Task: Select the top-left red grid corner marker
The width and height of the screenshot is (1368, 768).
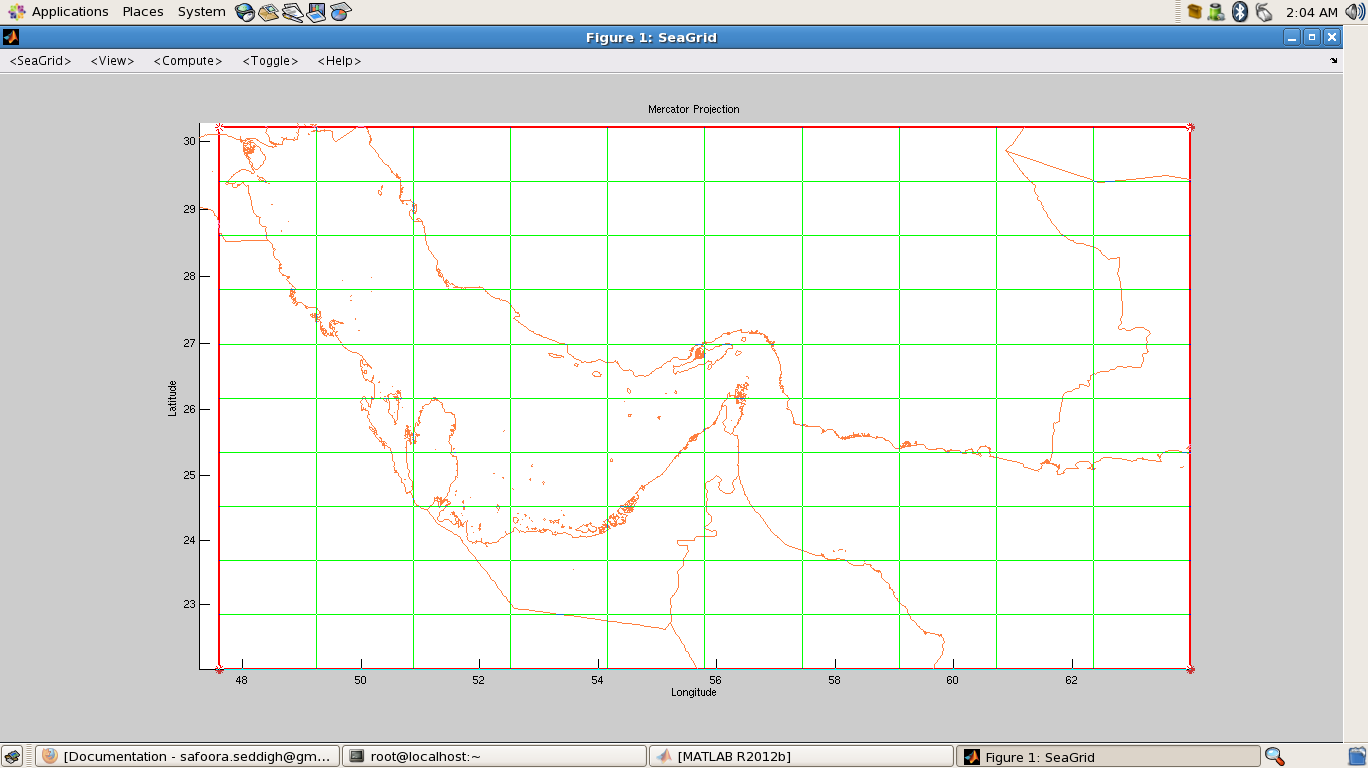Action: (x=219, y=127)
